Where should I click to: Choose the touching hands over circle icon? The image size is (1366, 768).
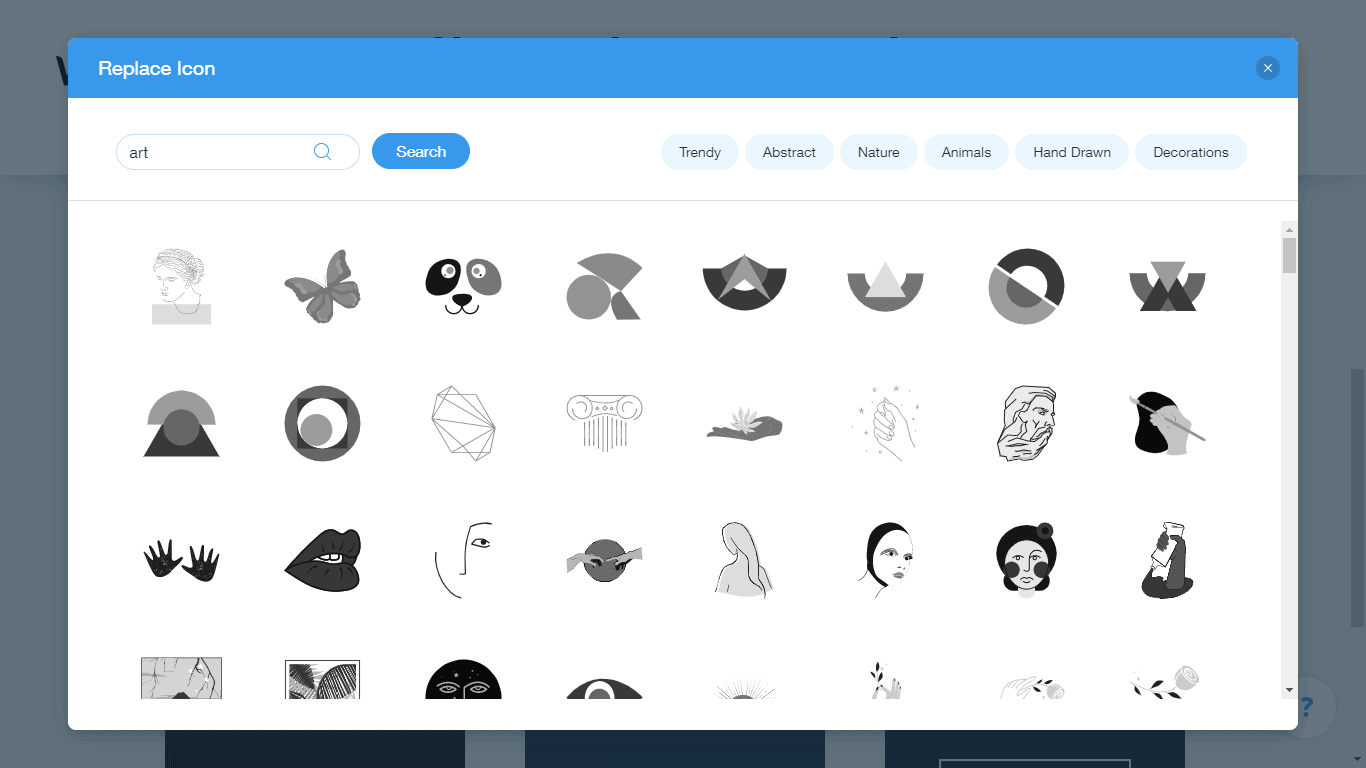point(604,560)
